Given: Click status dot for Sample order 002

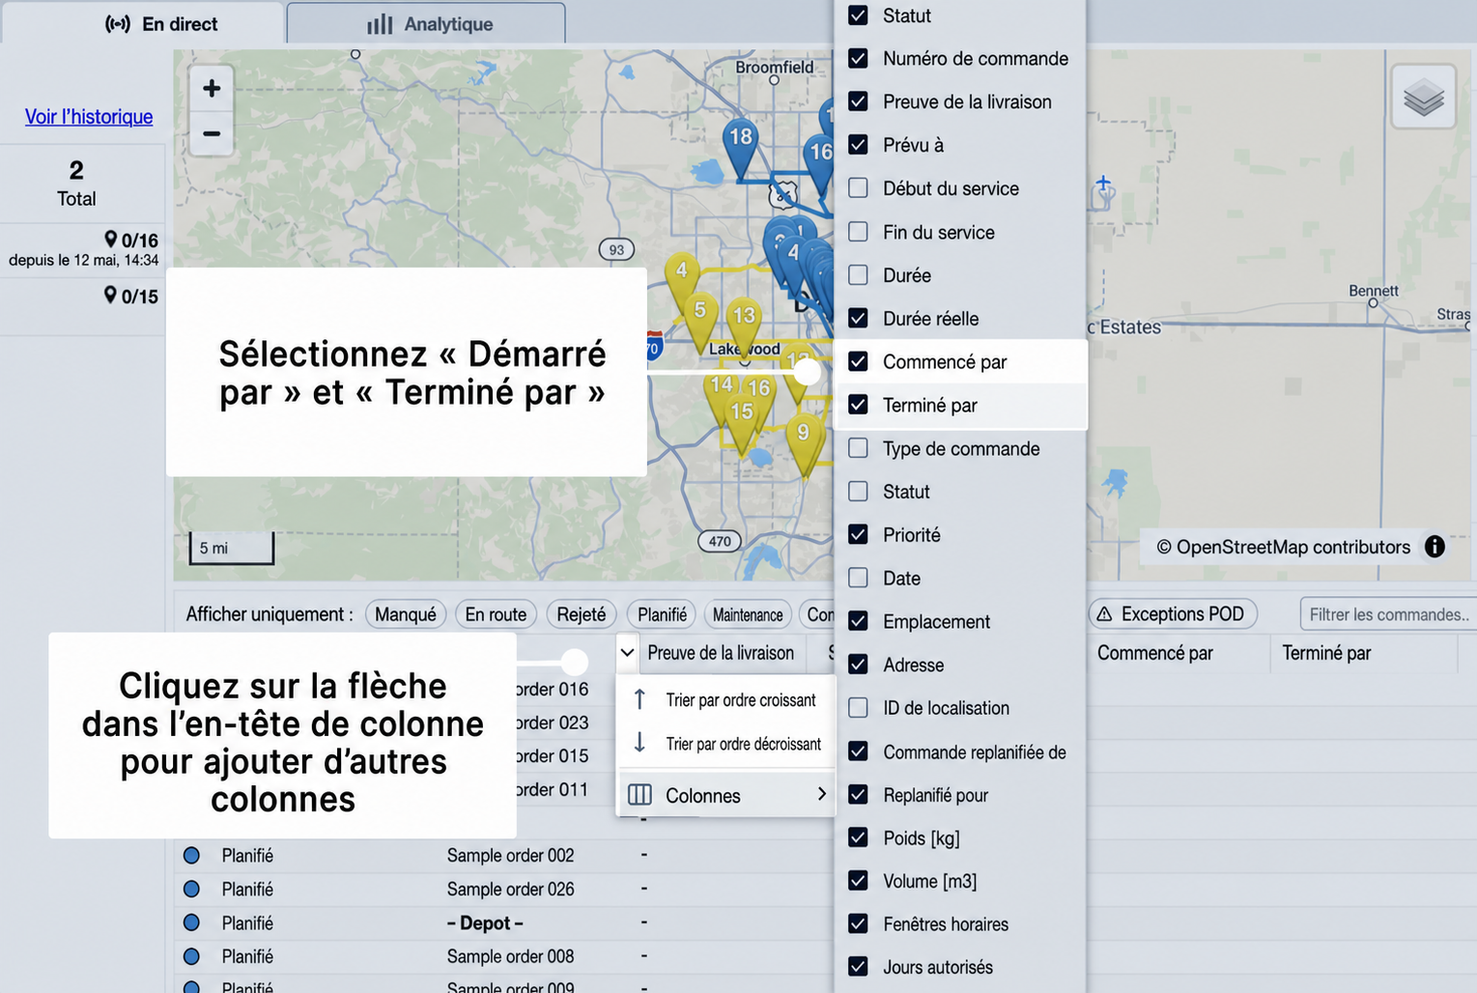Looking at the screenshot, I should coord(192,856).
